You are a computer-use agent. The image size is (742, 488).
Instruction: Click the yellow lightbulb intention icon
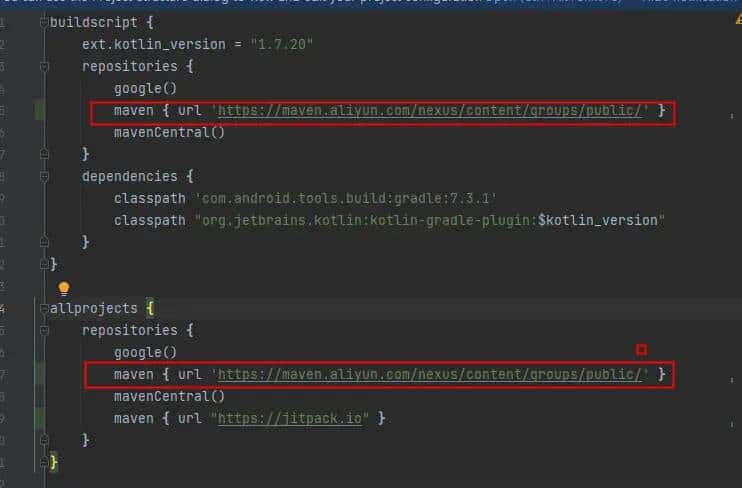[x=64, y=288]
